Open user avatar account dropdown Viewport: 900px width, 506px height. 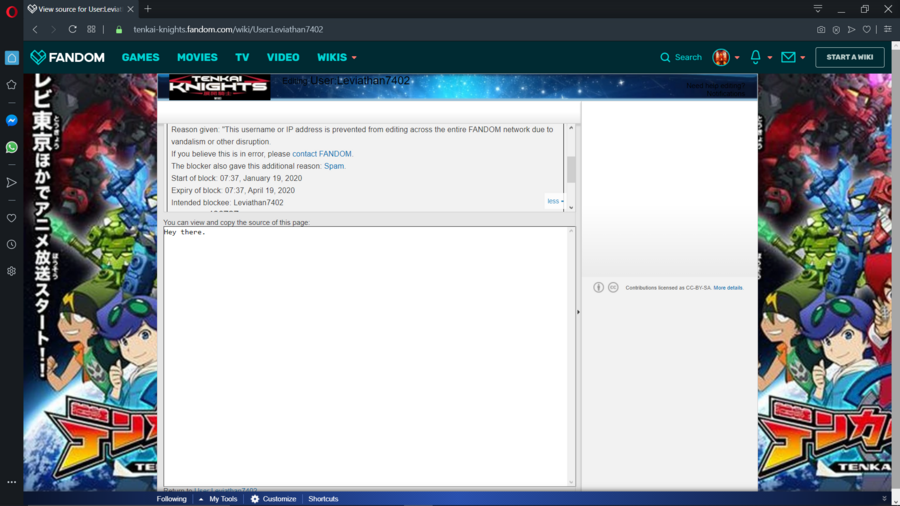click(x=726, y=57)
